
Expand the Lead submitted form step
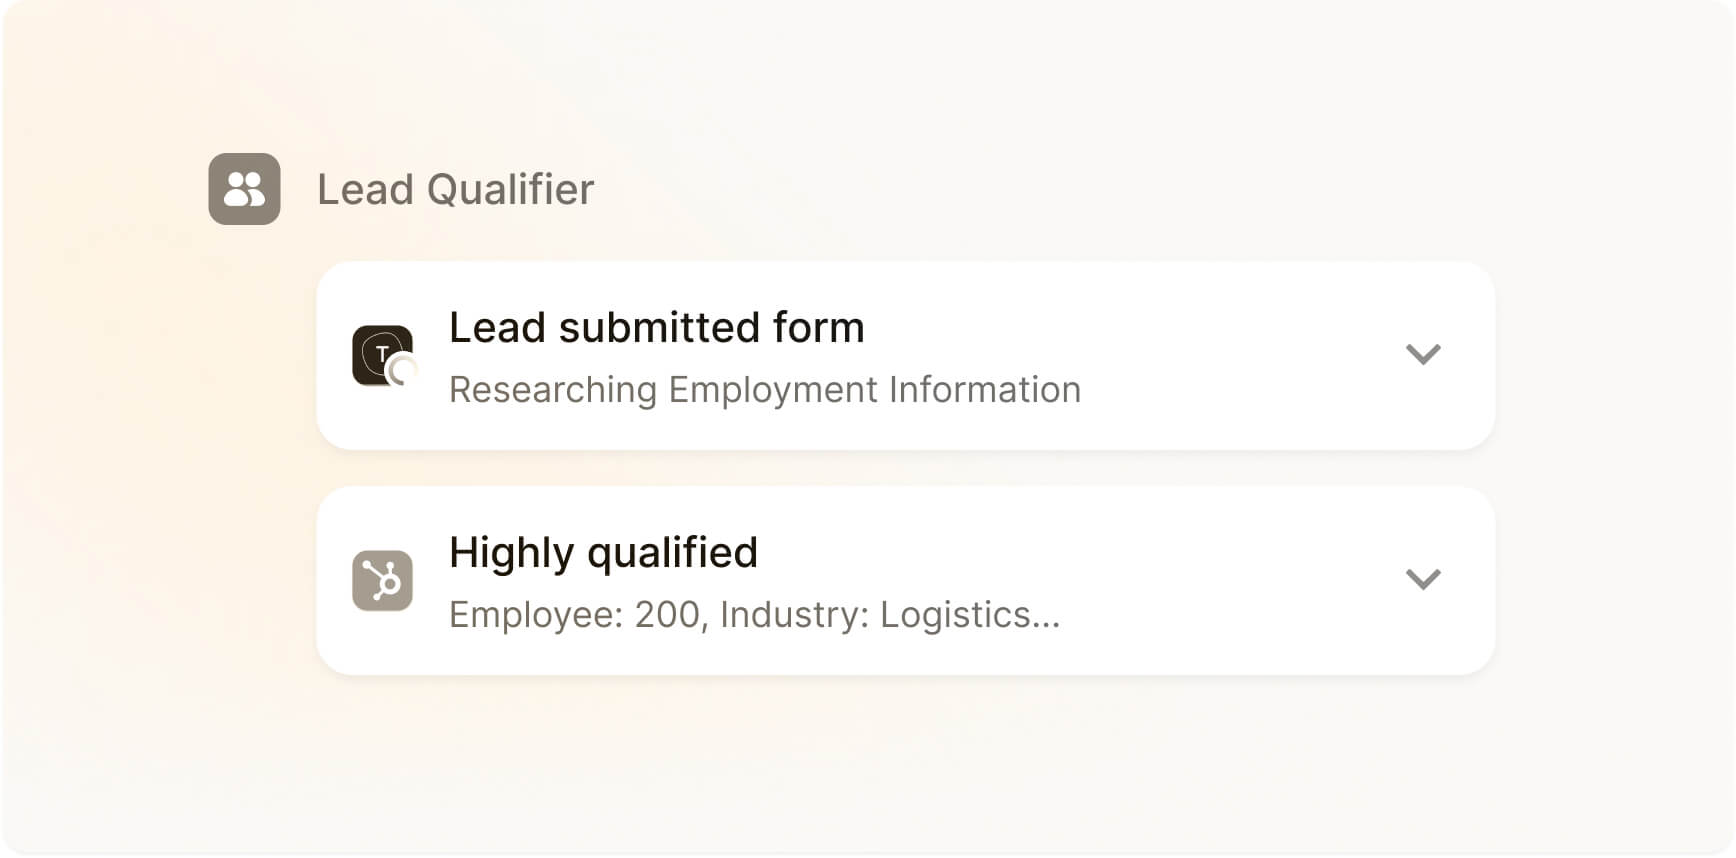(x=1422, y=354)
